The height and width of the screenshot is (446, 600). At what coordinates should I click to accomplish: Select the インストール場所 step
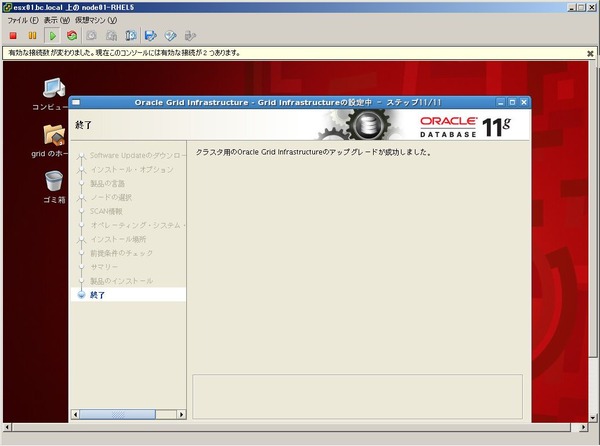[x=118, y=239]
